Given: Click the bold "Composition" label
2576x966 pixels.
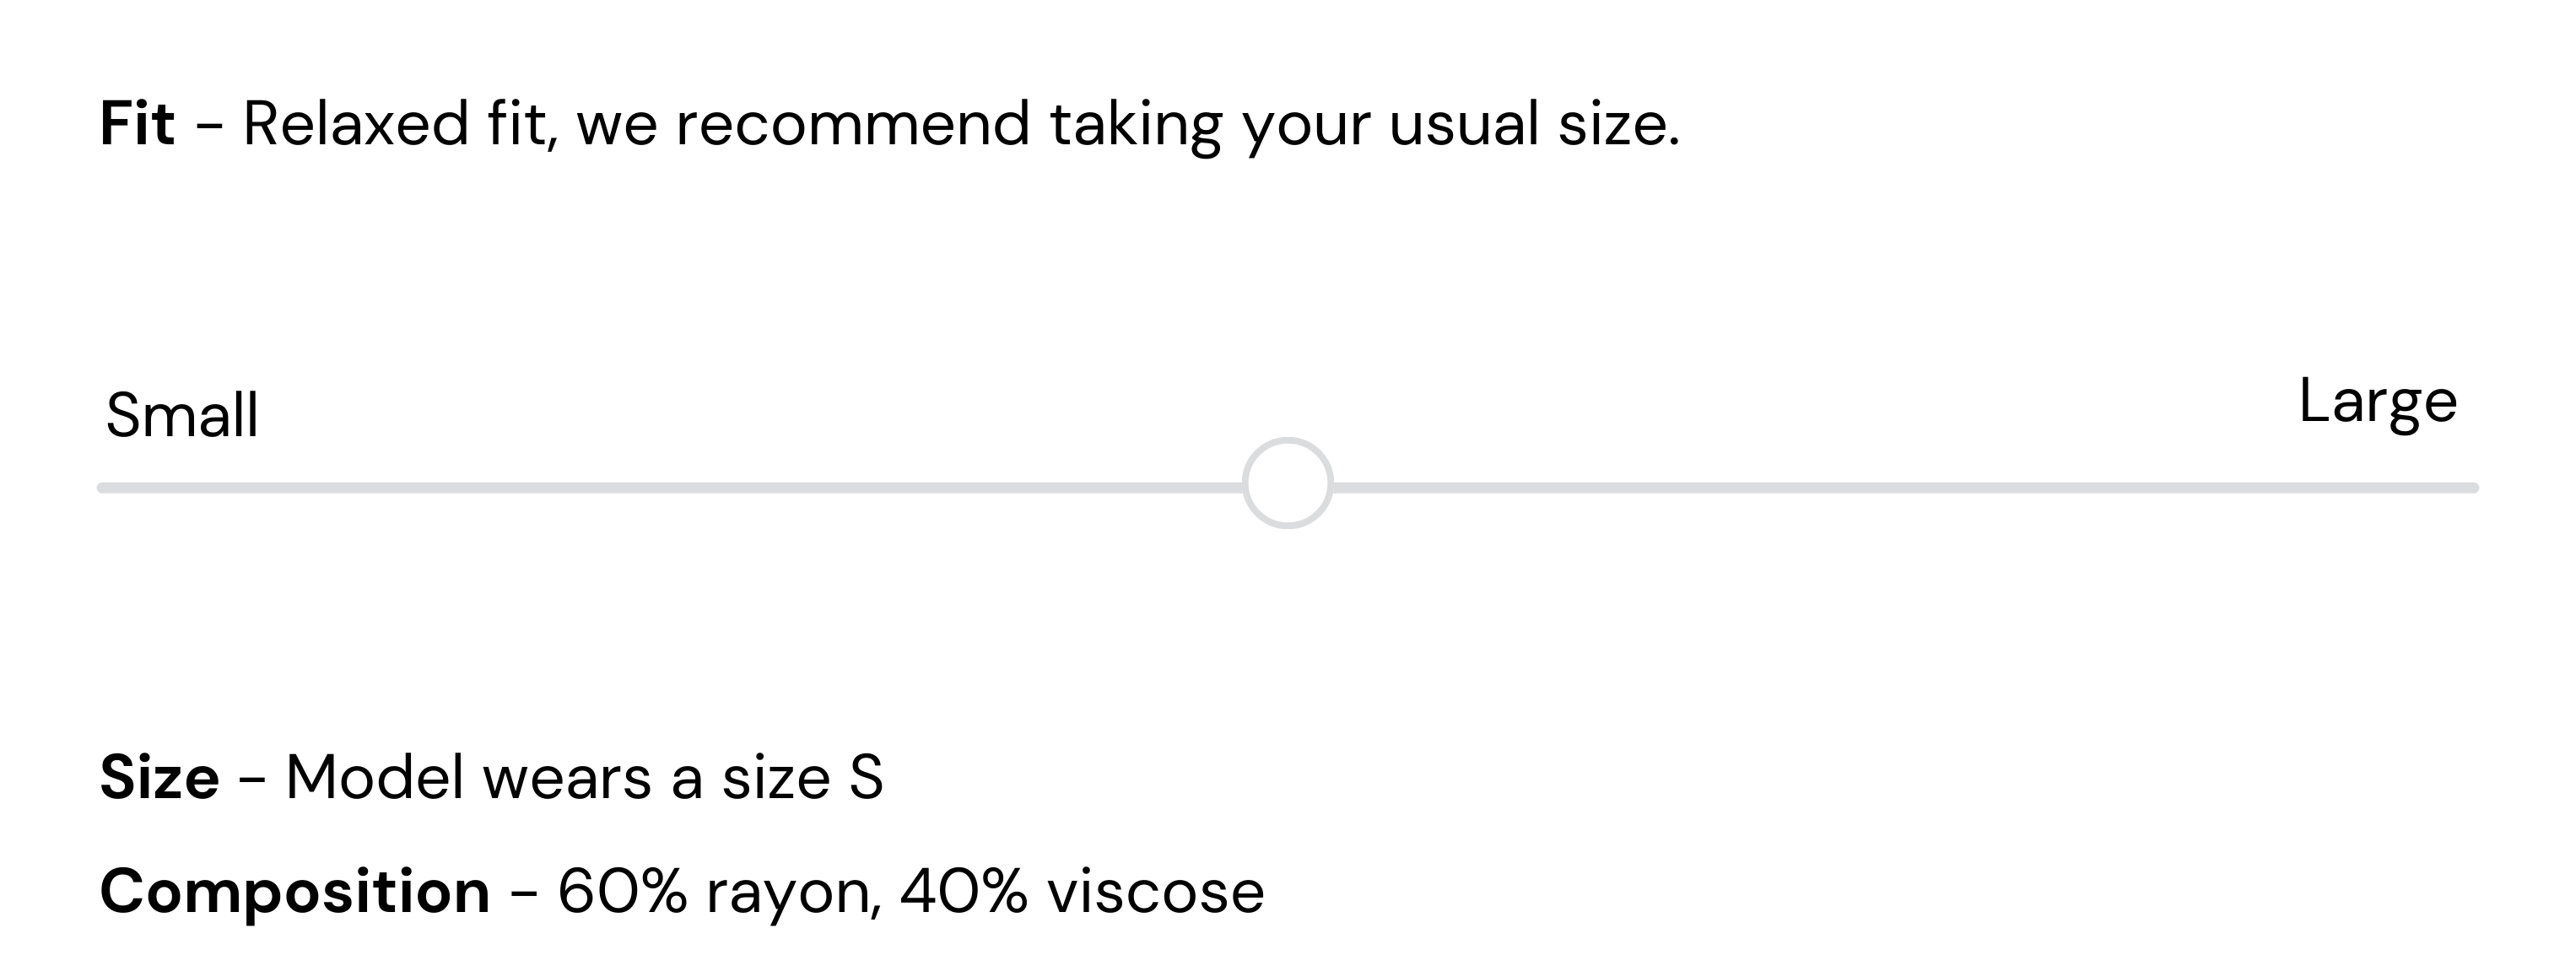Looking at the screenshot, I should (x=295, y=891).
